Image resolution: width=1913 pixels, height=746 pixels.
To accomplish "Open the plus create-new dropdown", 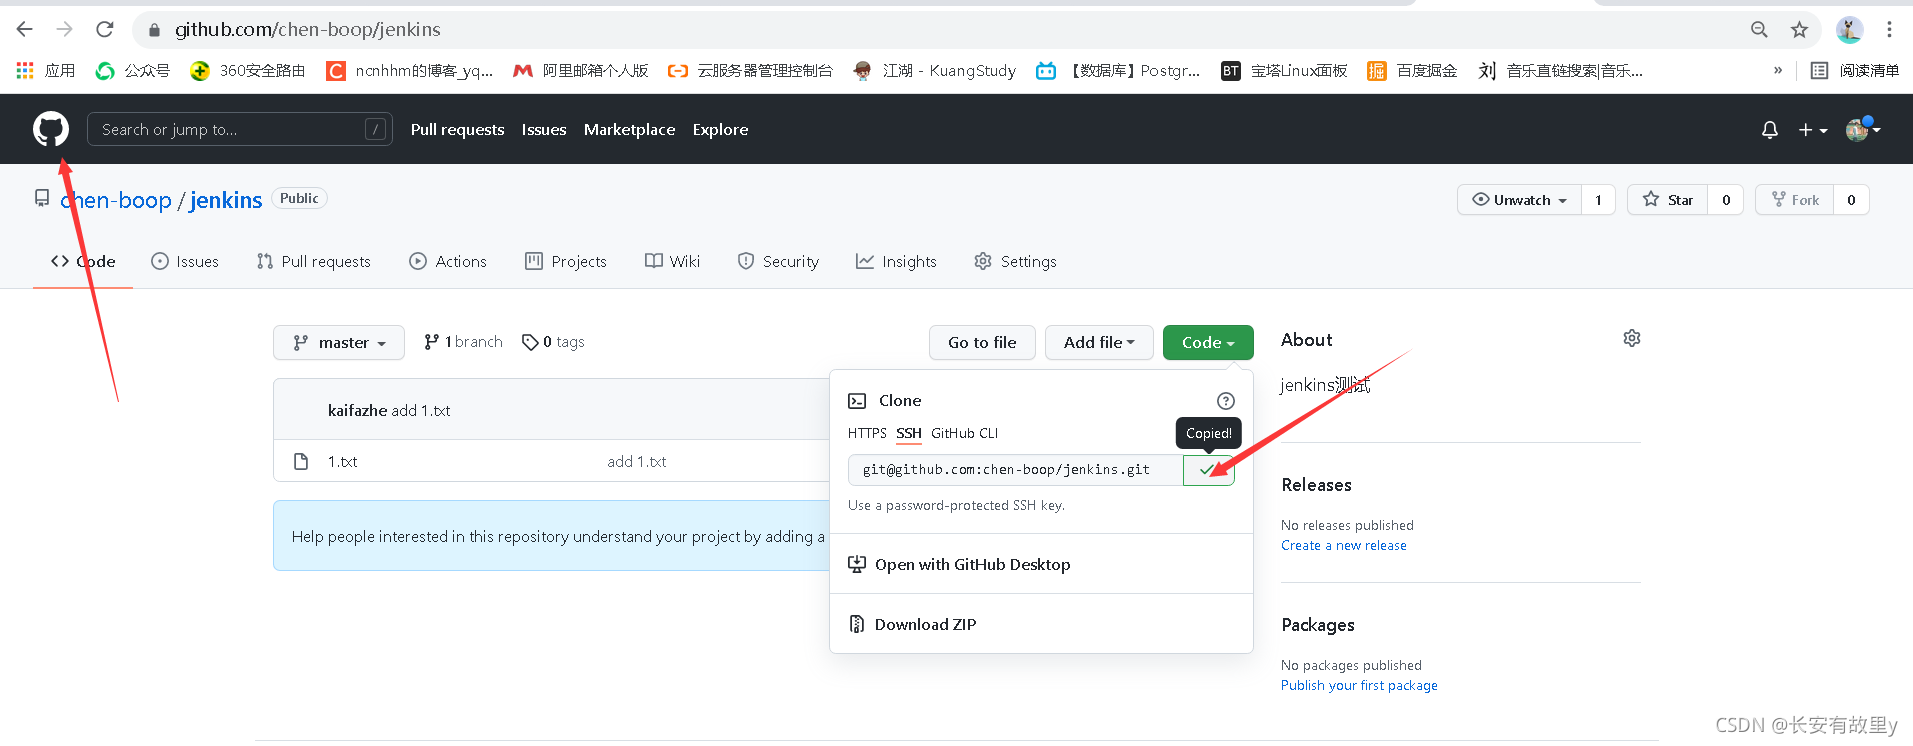I will click(1812, 130).
